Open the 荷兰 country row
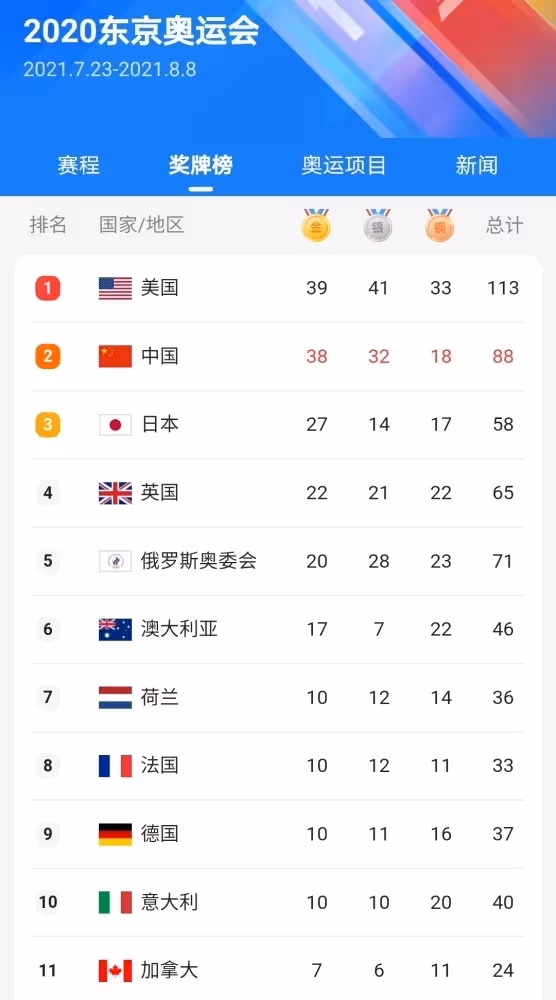 click(278, 698)
